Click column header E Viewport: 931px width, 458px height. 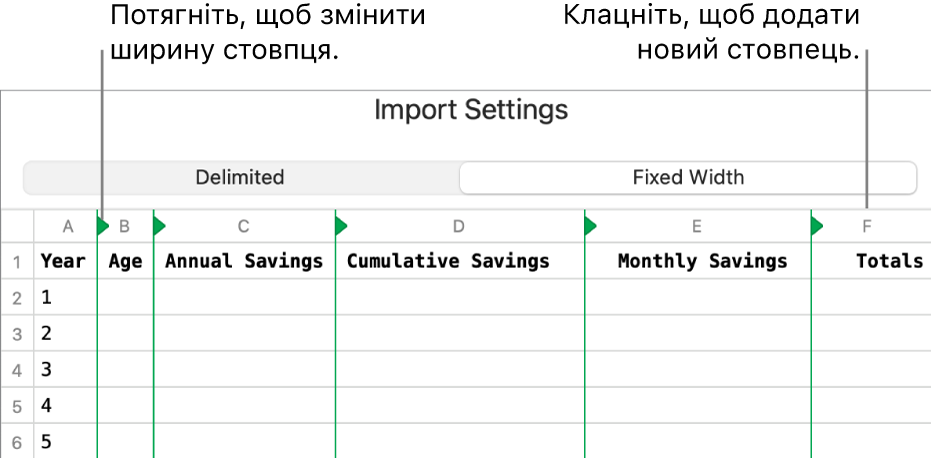[696, 227]
